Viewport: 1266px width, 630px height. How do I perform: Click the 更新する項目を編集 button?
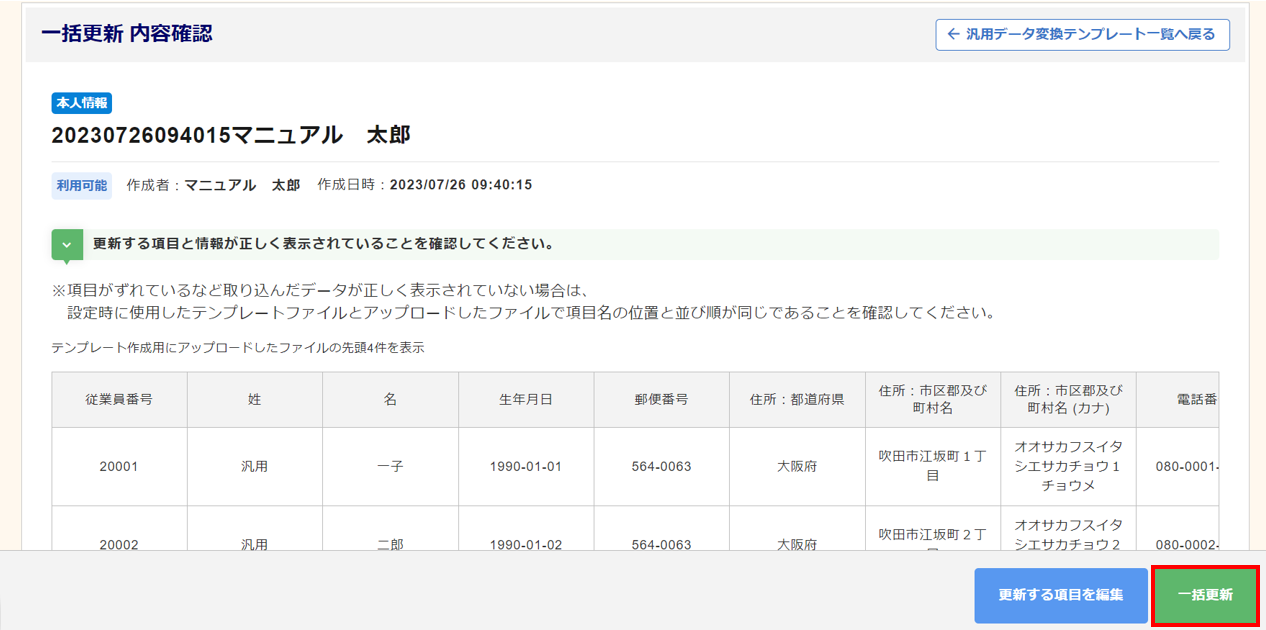tap(1061, 595)
